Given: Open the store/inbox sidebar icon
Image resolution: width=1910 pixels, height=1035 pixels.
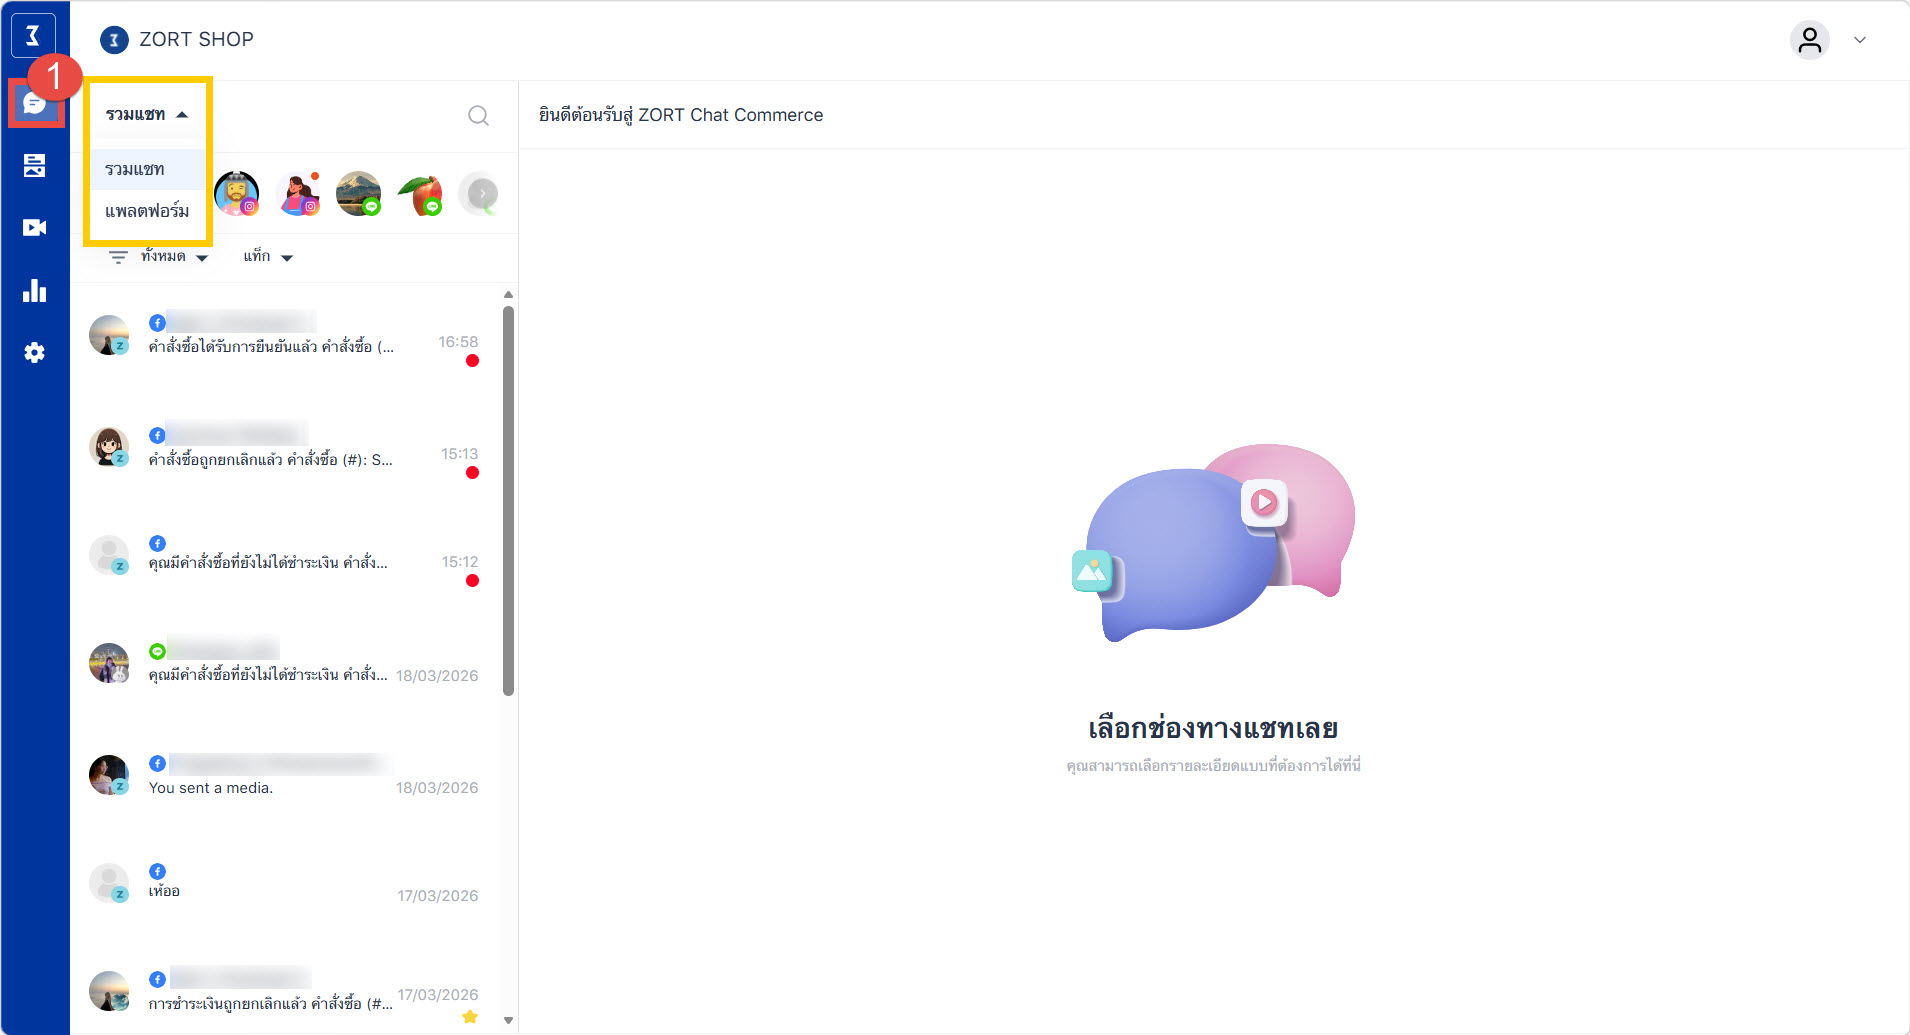Looking at the screenshot, I should pyautogui.click(x=35, y=166).
